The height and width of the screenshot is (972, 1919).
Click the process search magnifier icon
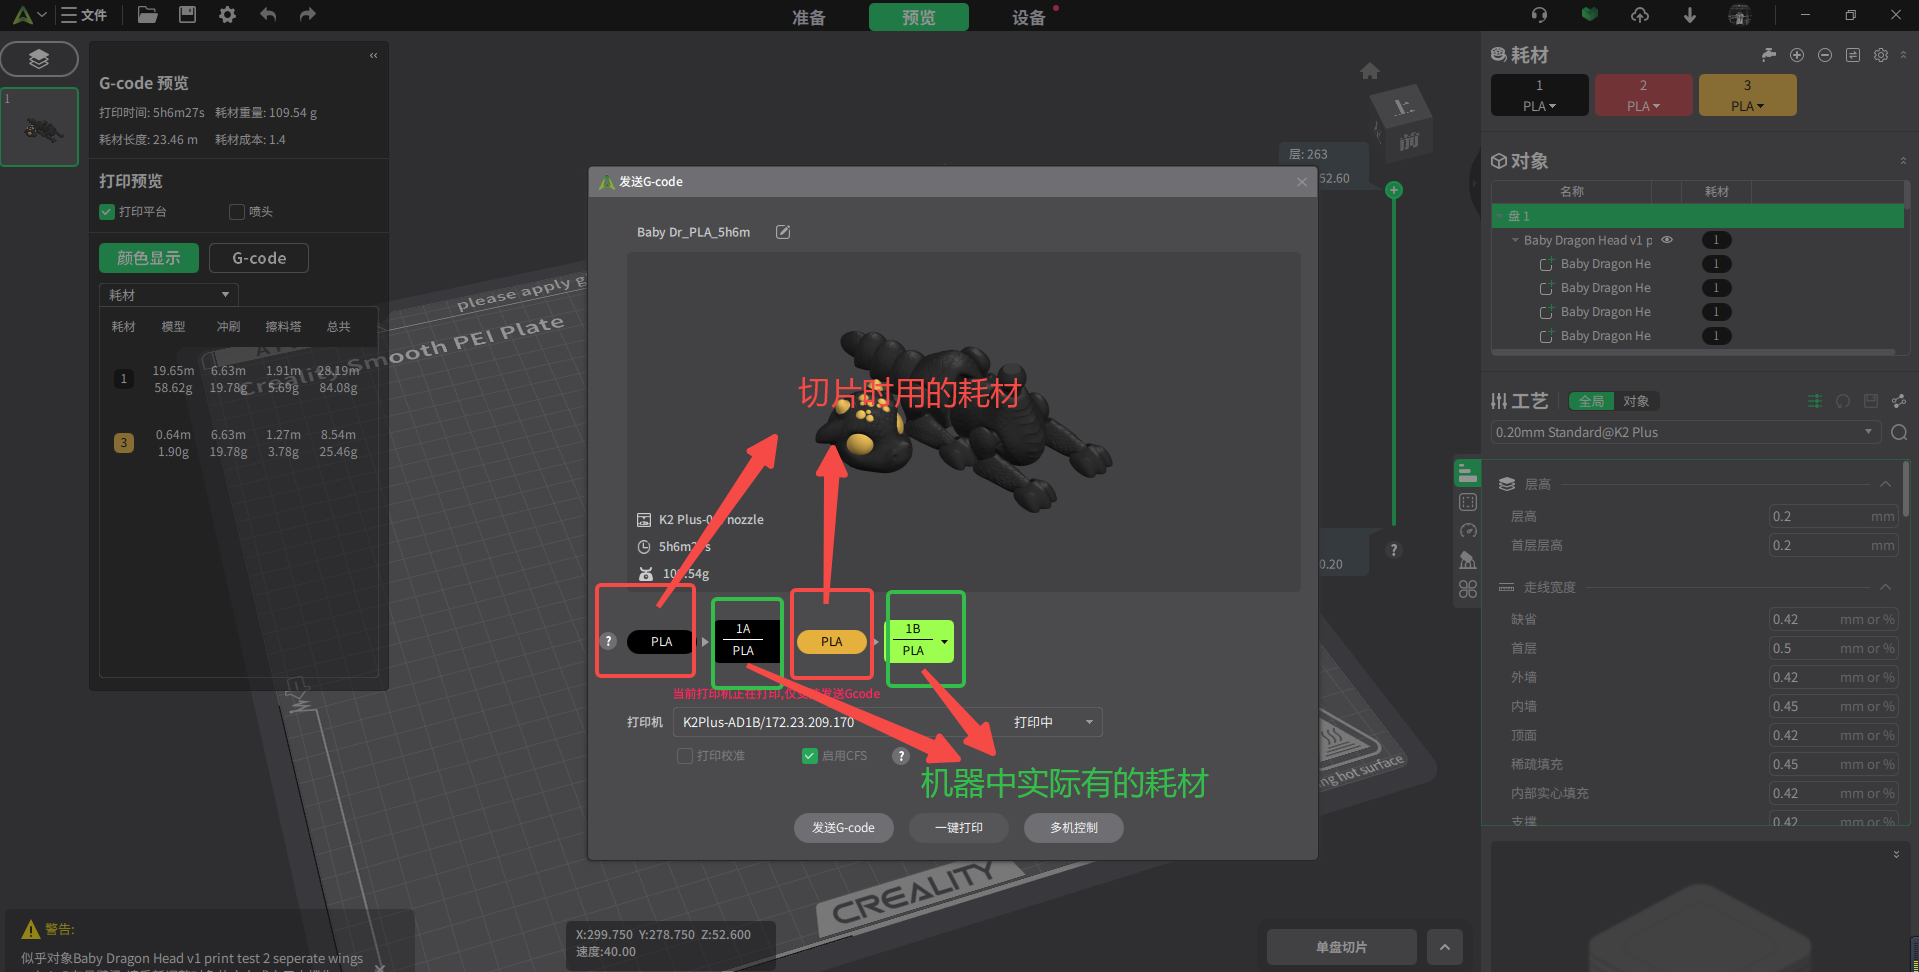tap(1899, 432)
